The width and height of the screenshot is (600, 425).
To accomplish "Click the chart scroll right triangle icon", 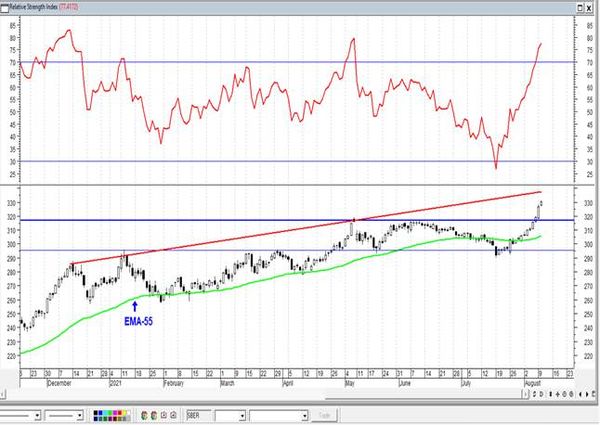I will tap(587, 394).
